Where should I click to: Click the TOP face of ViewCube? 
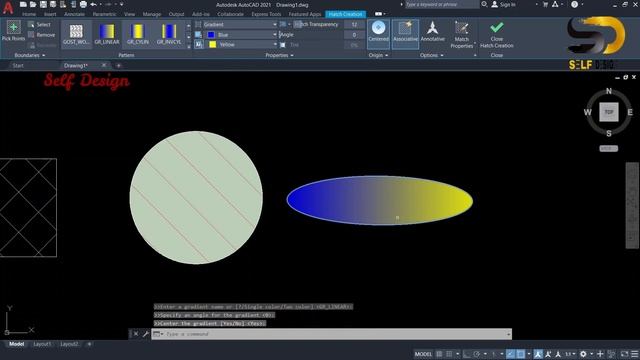(x=609, y=112)
